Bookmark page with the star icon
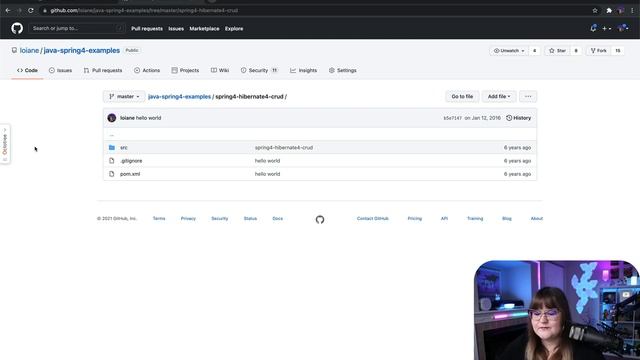This screenshot has width=640, height=360. click(595, 11)
